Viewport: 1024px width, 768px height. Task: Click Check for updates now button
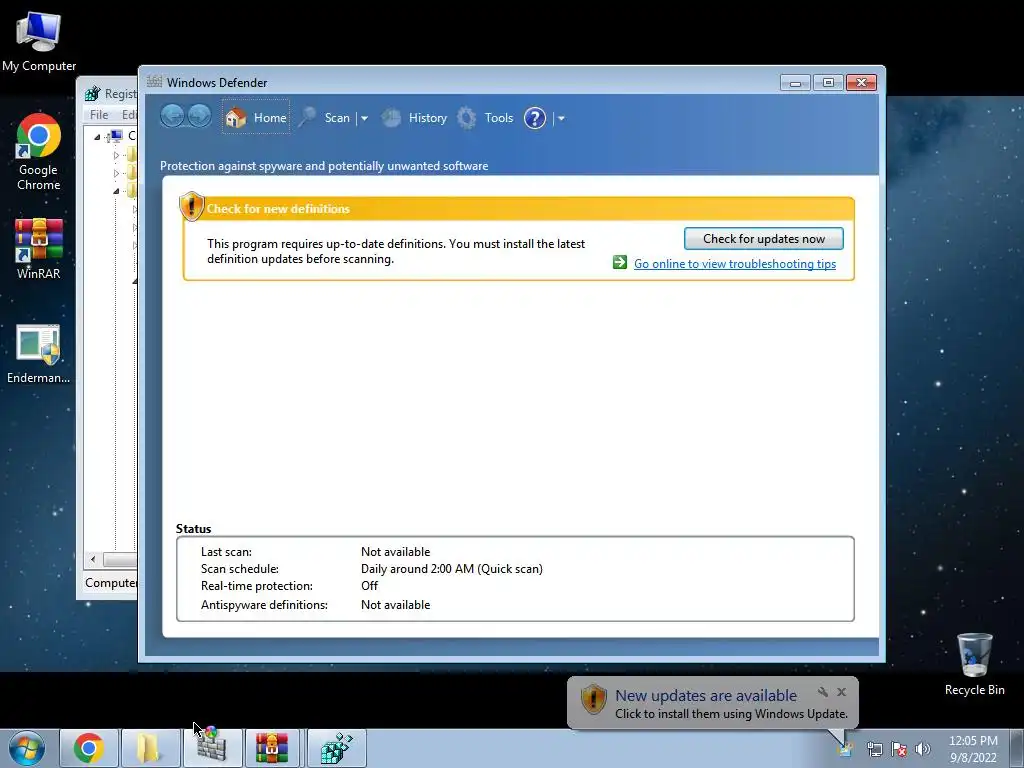coord(763,238)
